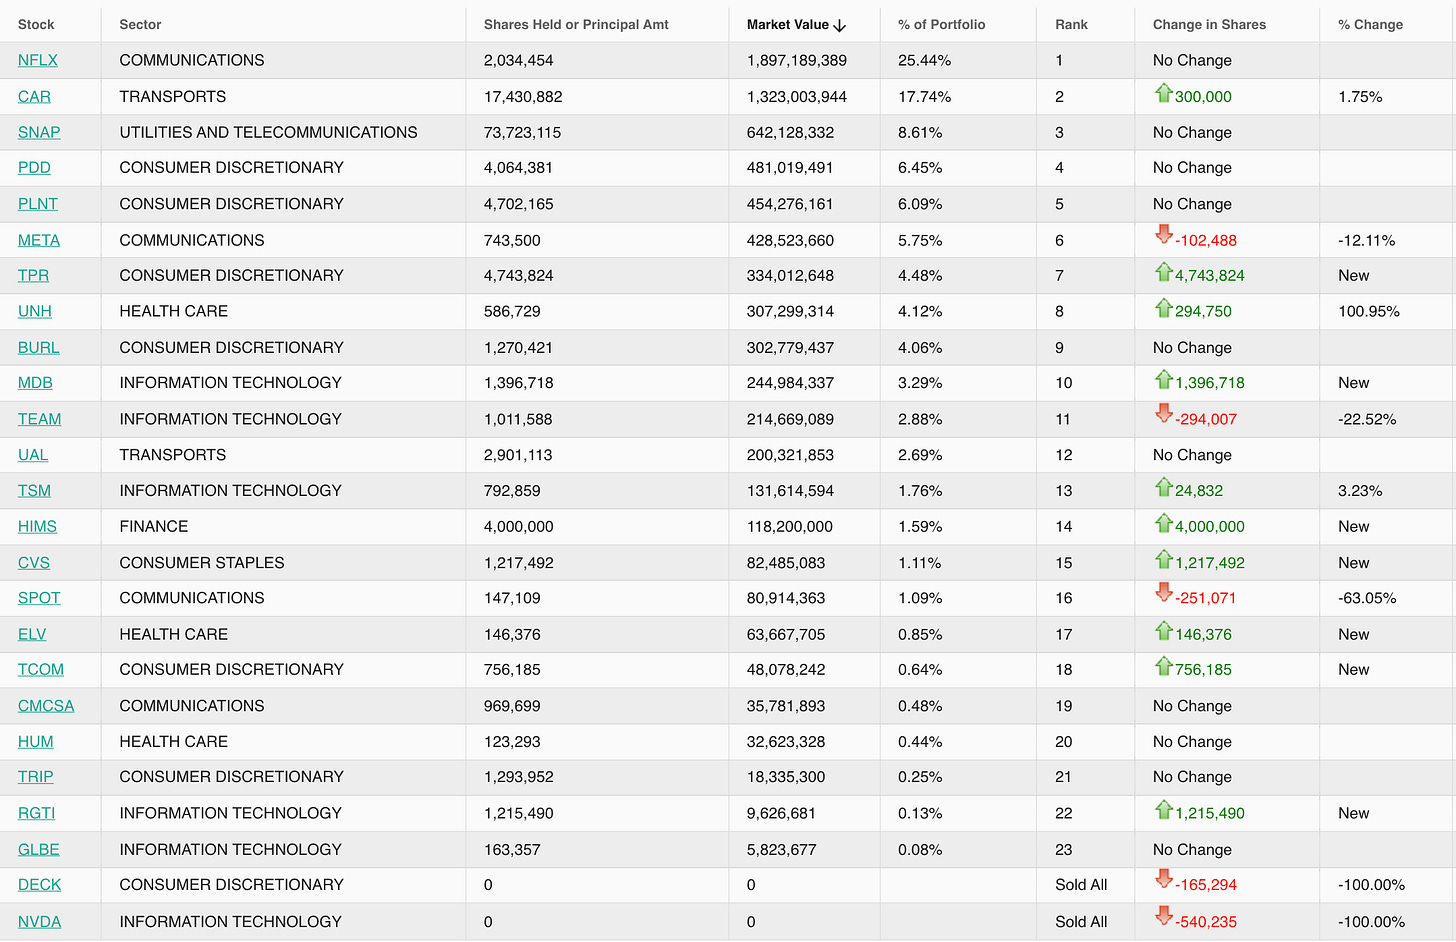Click the green up arrow beside 1,396,718

[x=1163, y=379]
